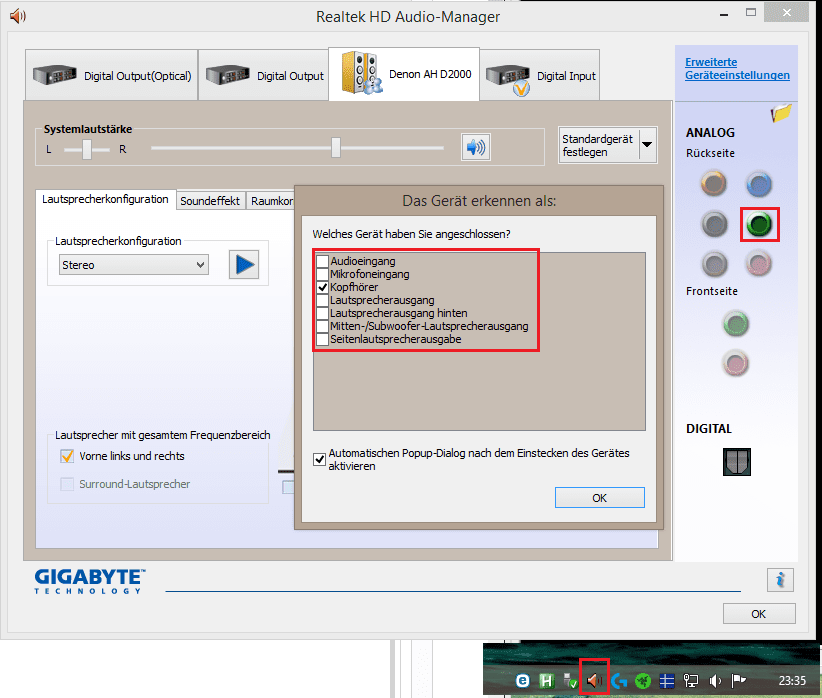Open the Raumkorrektur sub-tab
This screenshot has height=698, width=822.
(x=271, y=201)
